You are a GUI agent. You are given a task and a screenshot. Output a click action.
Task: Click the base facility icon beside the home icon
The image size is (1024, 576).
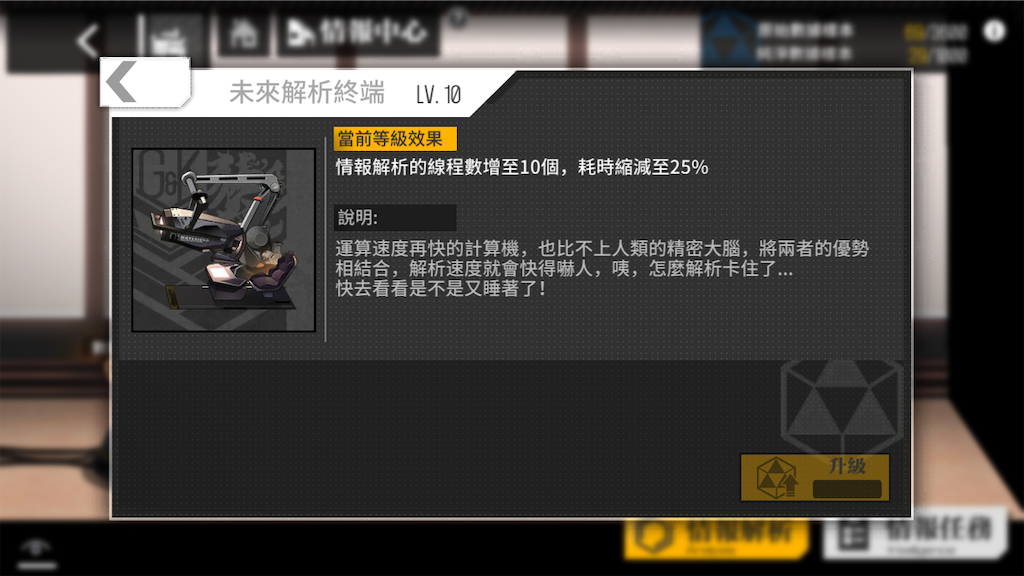point(171,36)
